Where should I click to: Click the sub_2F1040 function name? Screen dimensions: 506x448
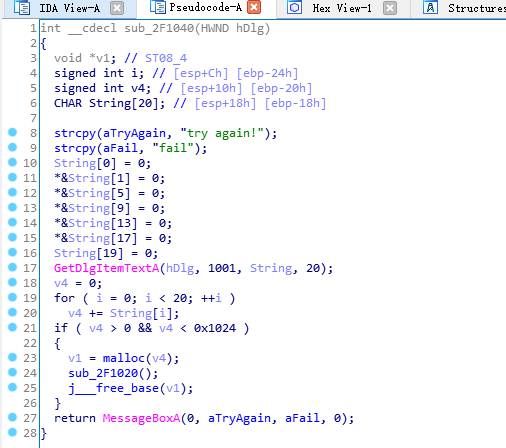tap(159, 28)
